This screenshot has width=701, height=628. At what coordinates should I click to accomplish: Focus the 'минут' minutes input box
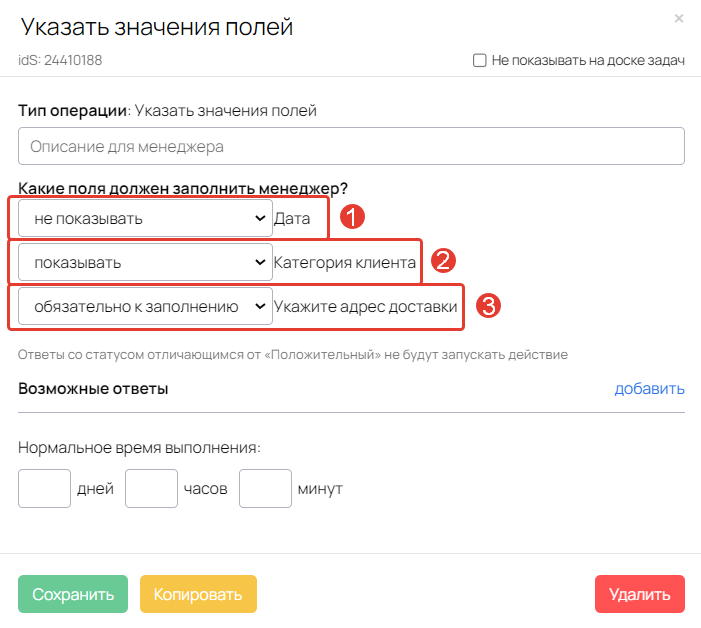coord(265,489)
